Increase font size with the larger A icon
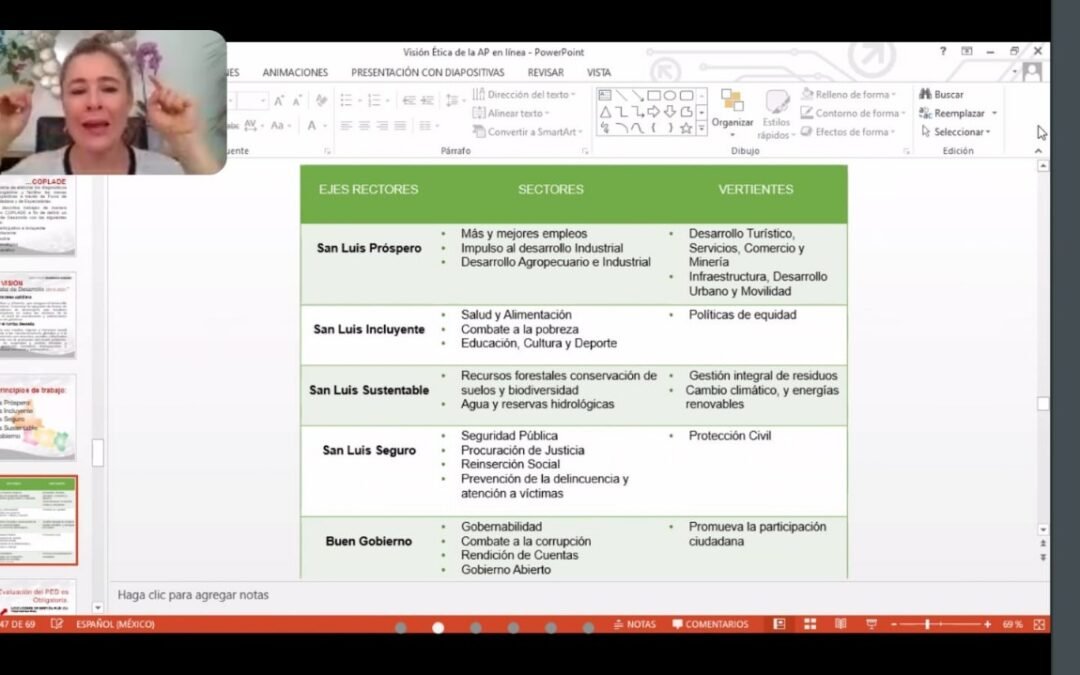1080x675 pixels. point(278,101)
